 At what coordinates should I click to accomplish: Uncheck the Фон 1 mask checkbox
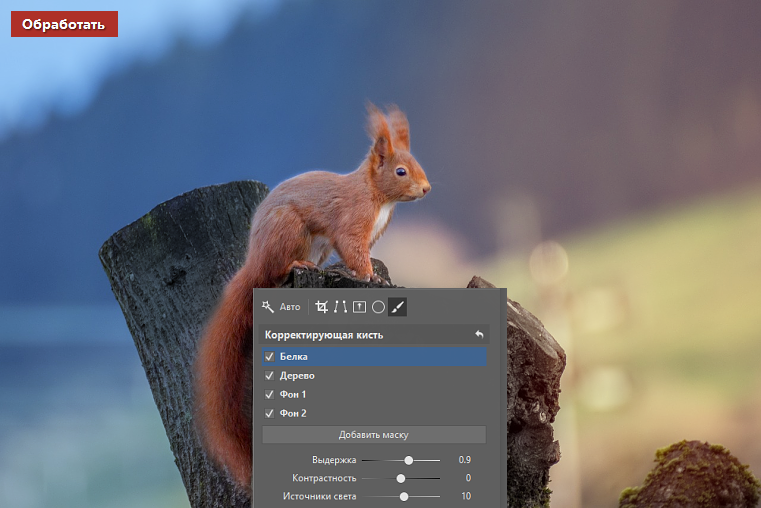coord(269,394)
